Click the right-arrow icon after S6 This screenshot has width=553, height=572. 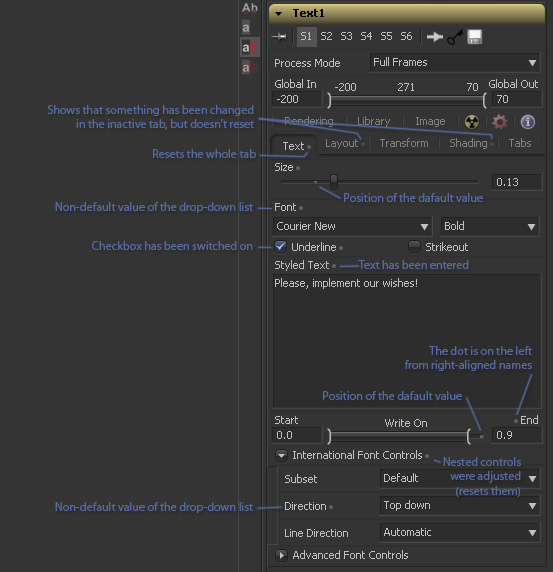pos(434,37)
